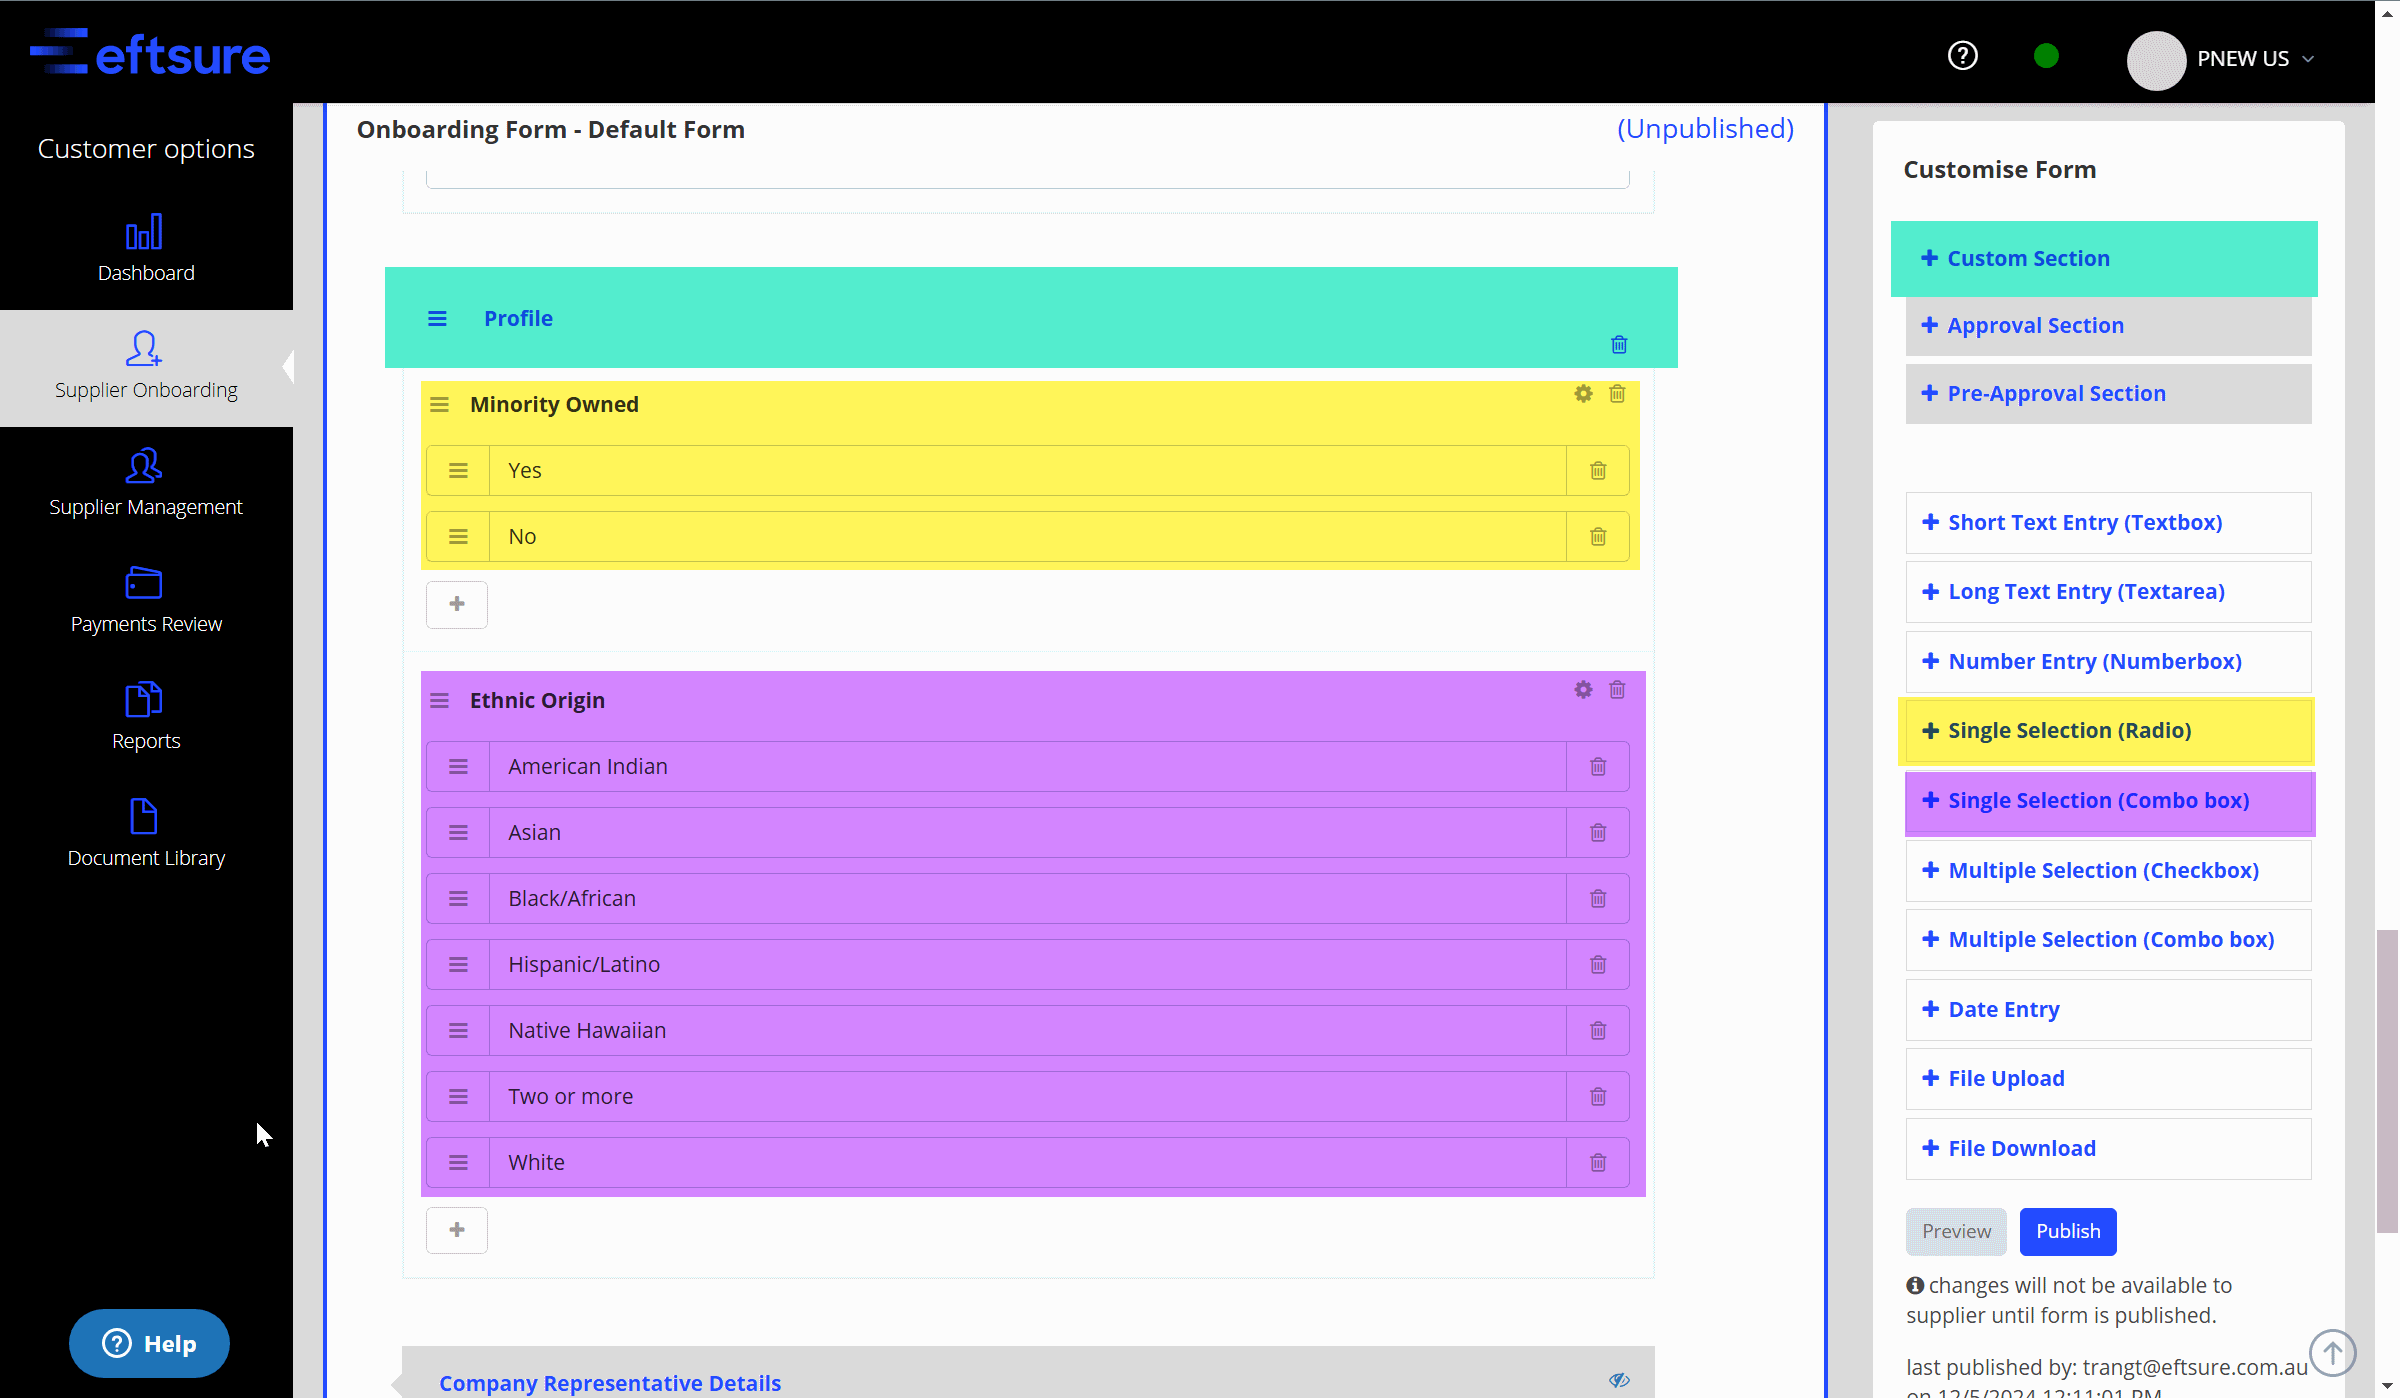Add a Date Entry field
2400x1398 pixels.
[x=2108, y=1009]
